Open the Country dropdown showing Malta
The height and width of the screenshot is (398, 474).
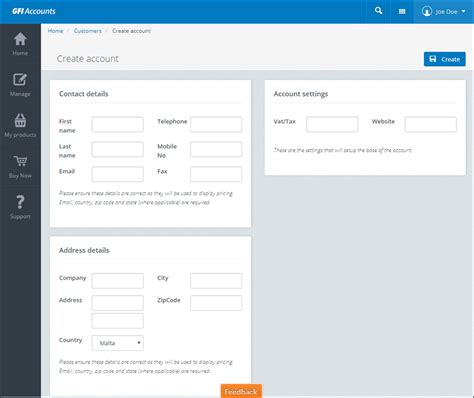click(x=117, y=343)
